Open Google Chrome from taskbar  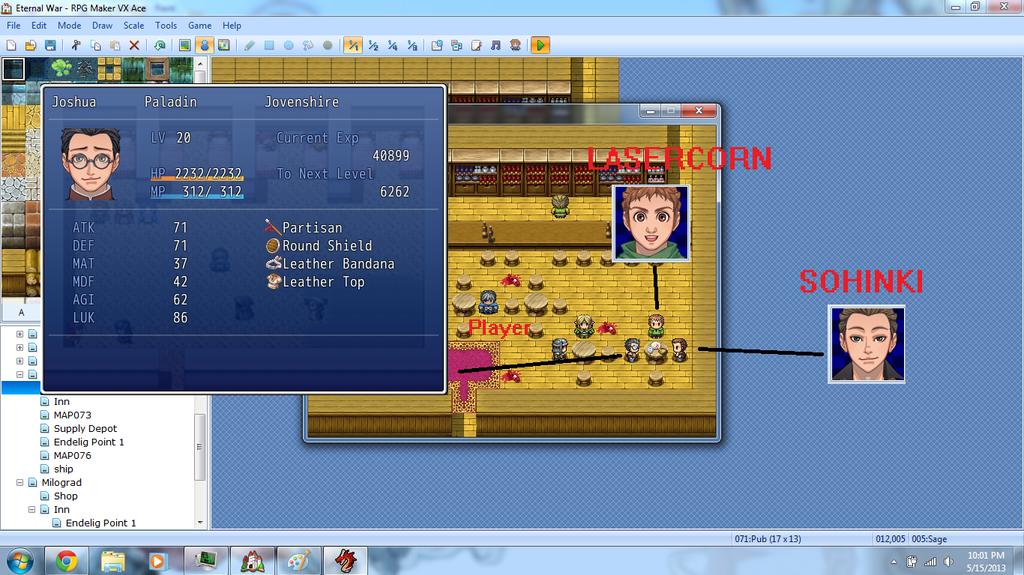66,561
